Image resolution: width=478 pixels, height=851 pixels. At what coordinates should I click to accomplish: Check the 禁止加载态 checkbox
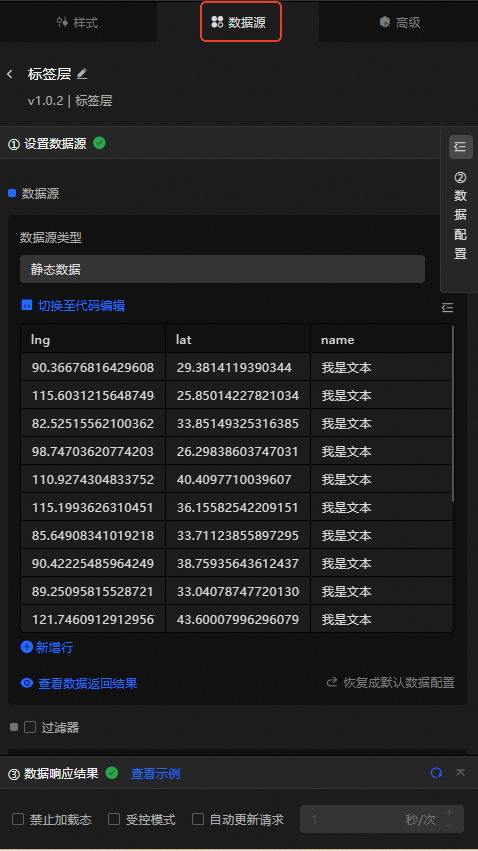(18, 819)
